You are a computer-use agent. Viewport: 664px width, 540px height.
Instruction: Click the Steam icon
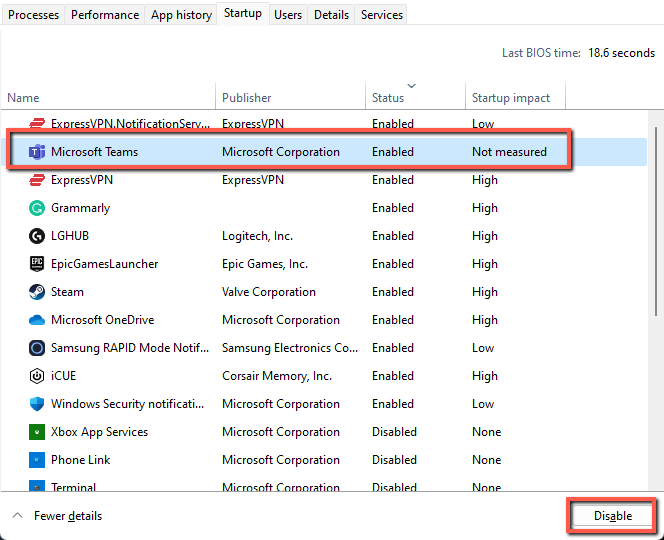[37, 291]
